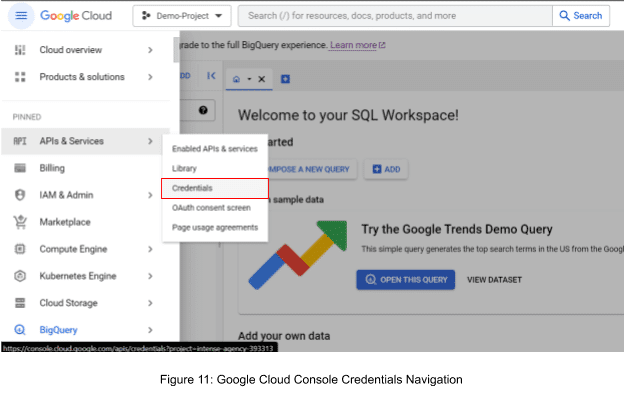This screenshot has height=396, width=624.
Task: Click the Google Cloud logo
Action: (x=76, y=16)
